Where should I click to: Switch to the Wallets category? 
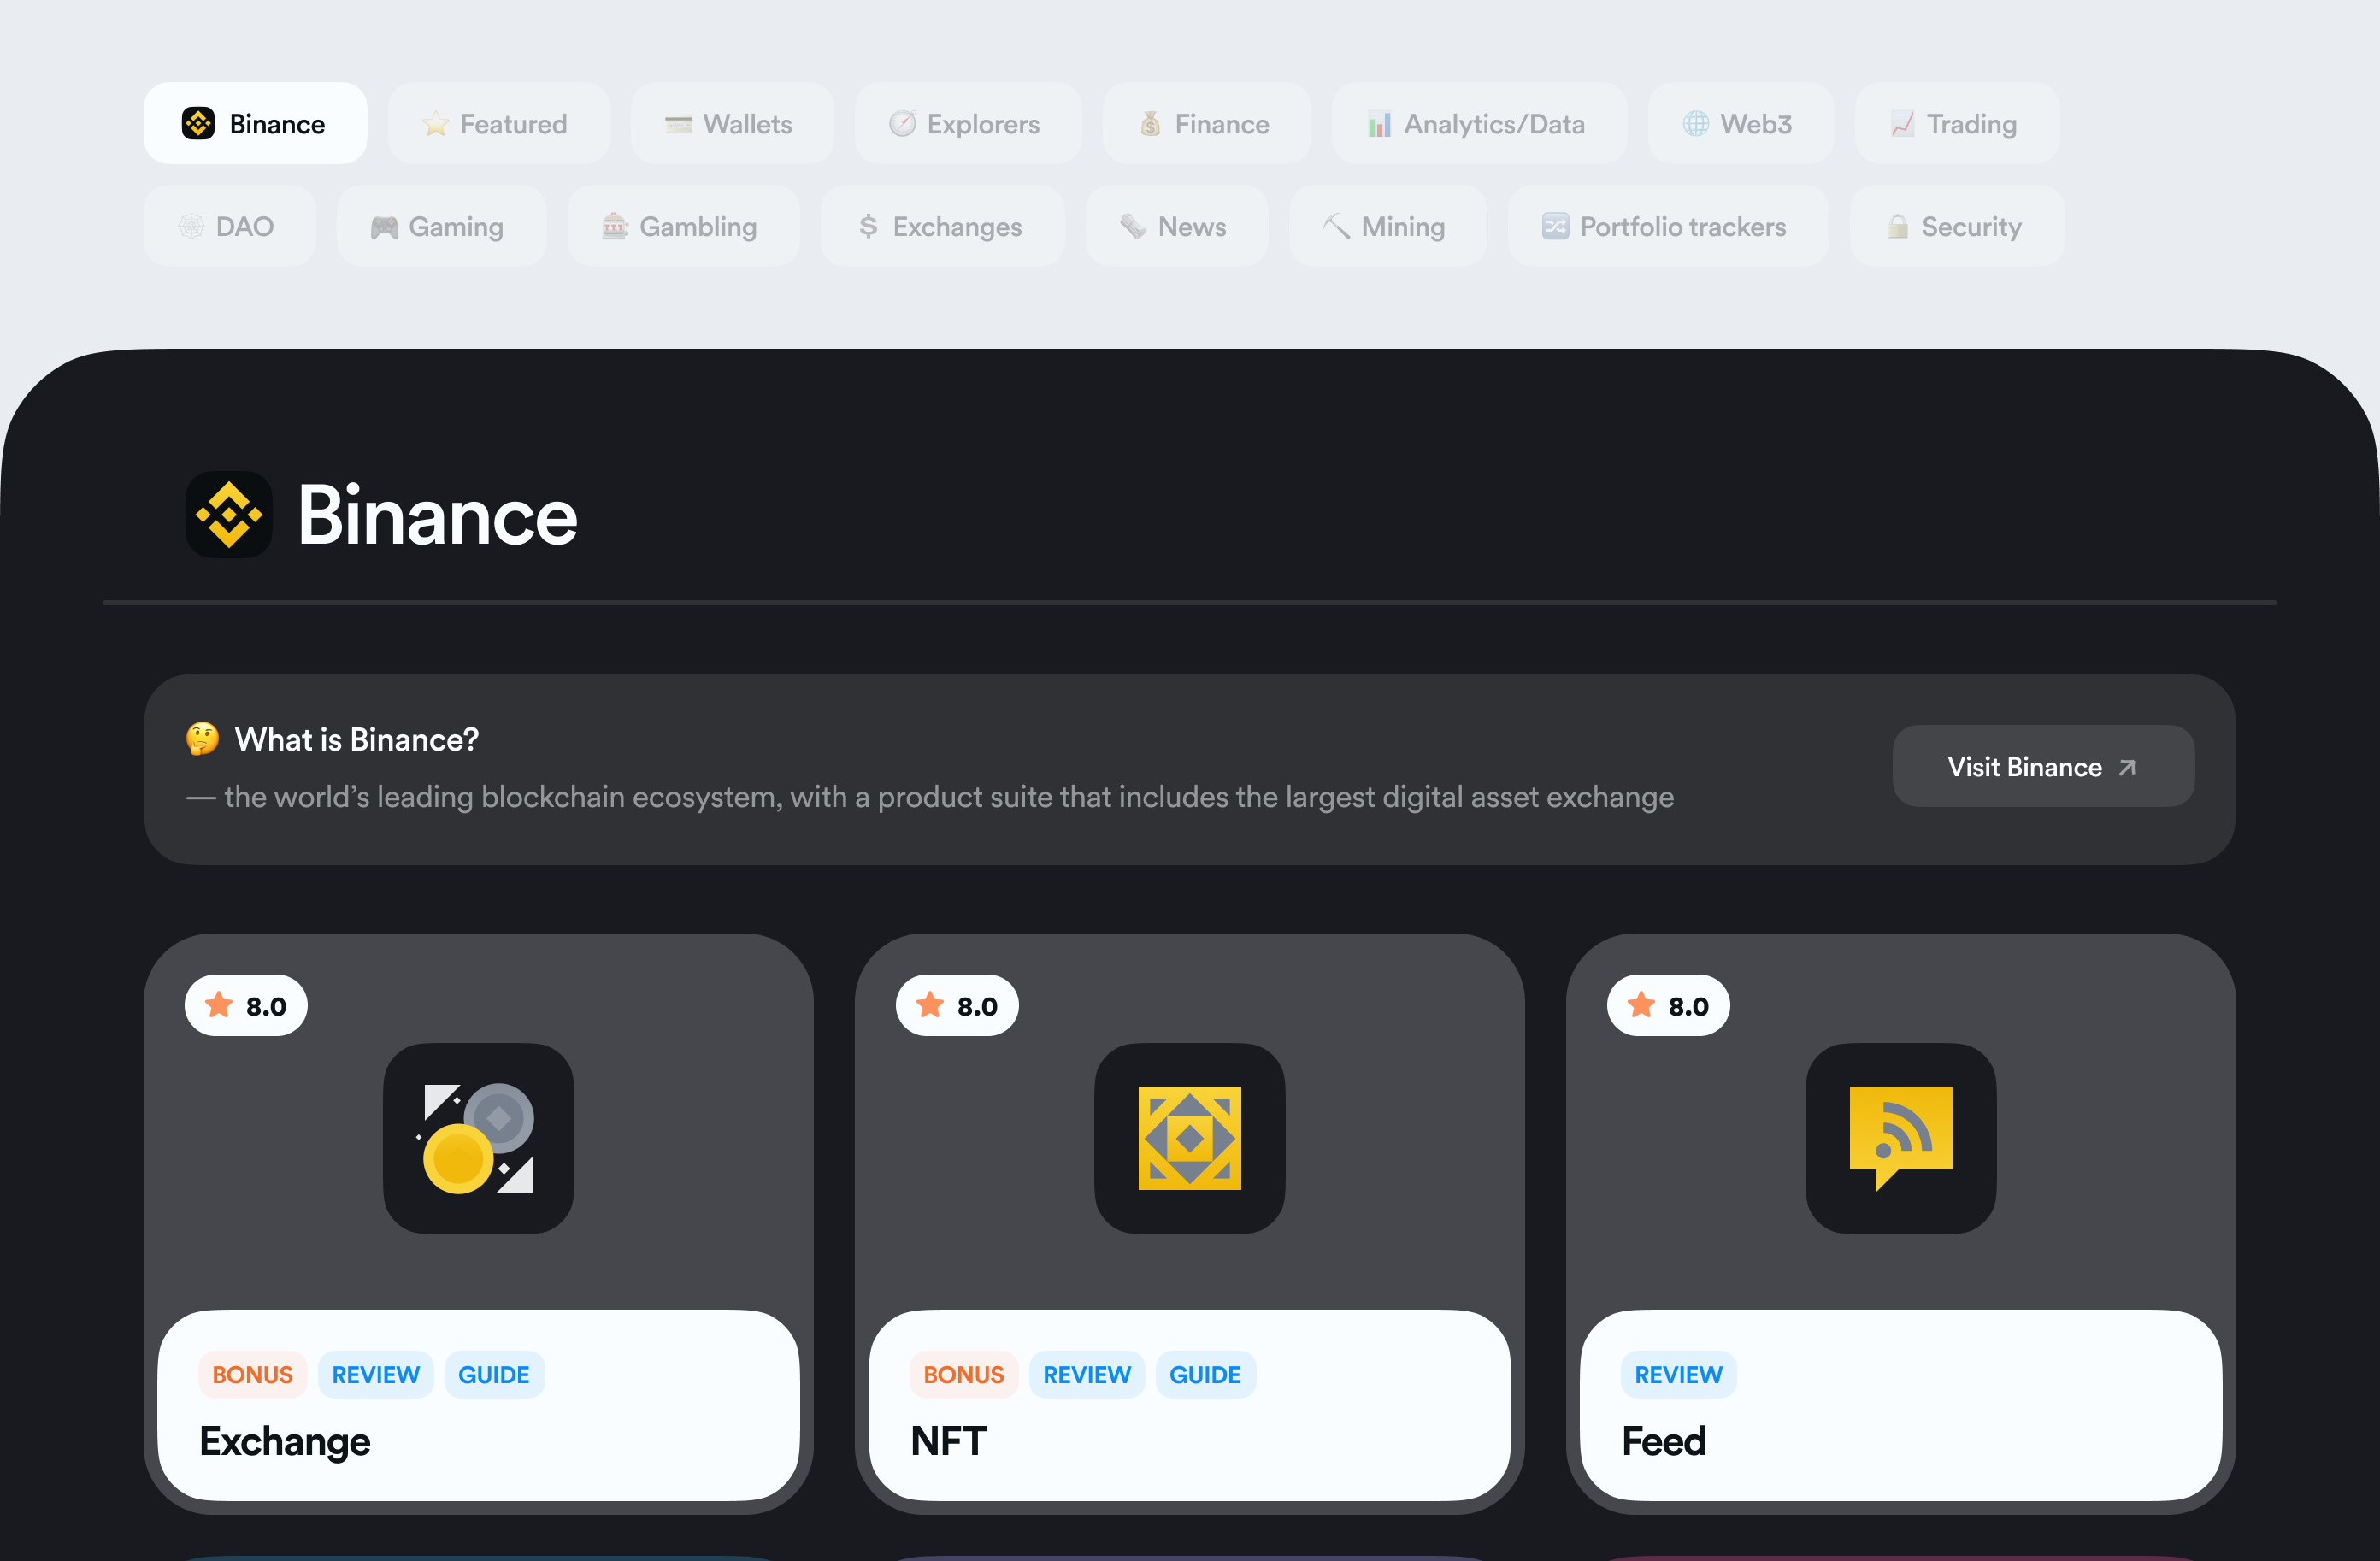731,124
